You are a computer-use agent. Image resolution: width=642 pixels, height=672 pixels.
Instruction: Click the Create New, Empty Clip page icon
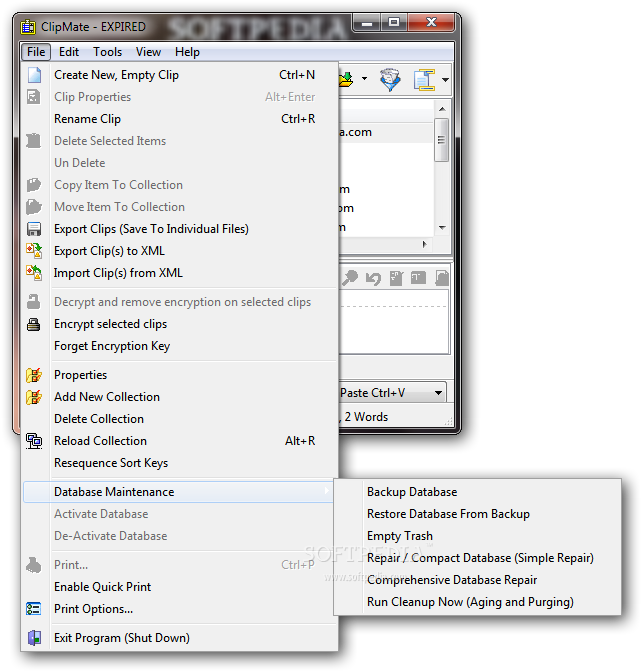[x=34, y=75]
